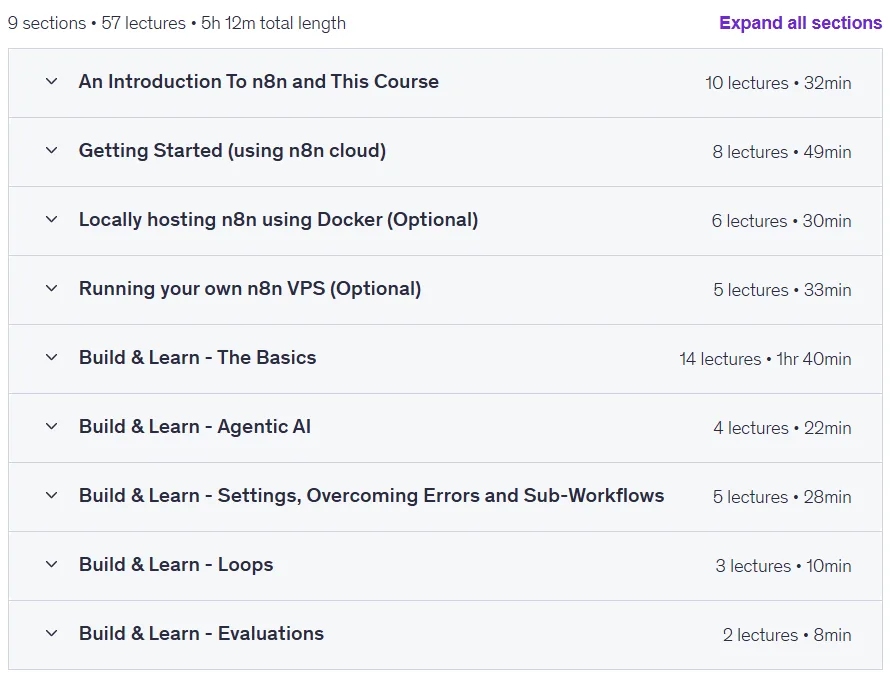The height and width of the screenshot is (675, 890).
Task: Expand chevron for Build & Learn - Evaluations
Action: pos(52,633)
